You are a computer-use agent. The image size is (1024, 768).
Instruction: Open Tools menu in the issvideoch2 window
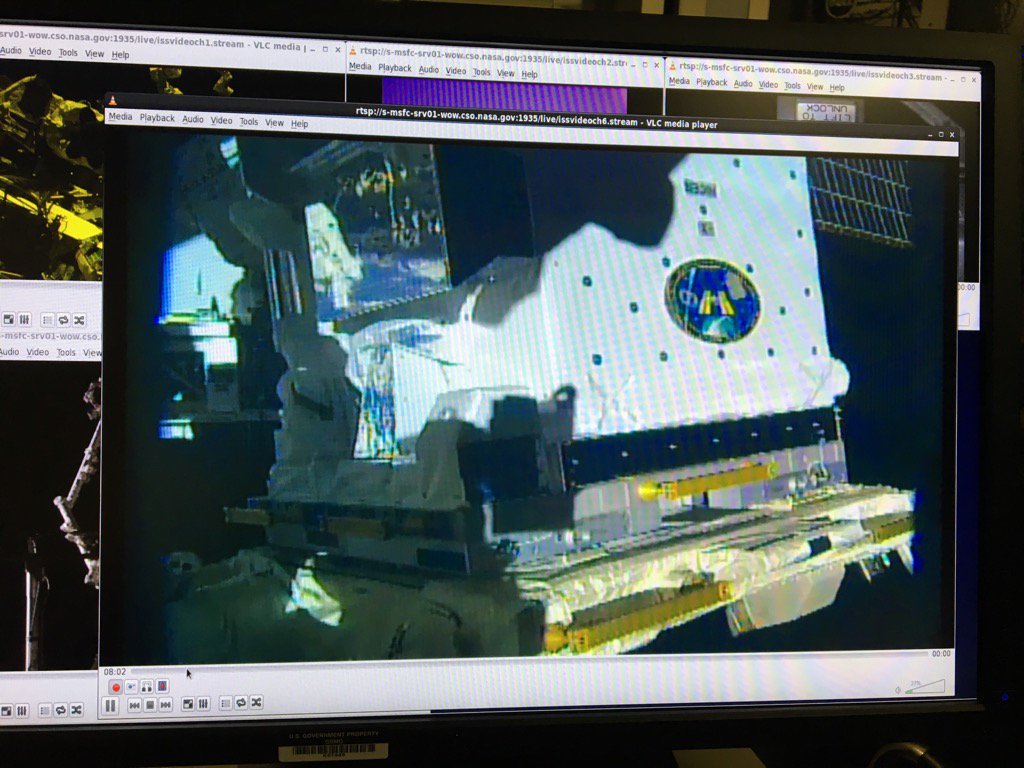[482, 72]
